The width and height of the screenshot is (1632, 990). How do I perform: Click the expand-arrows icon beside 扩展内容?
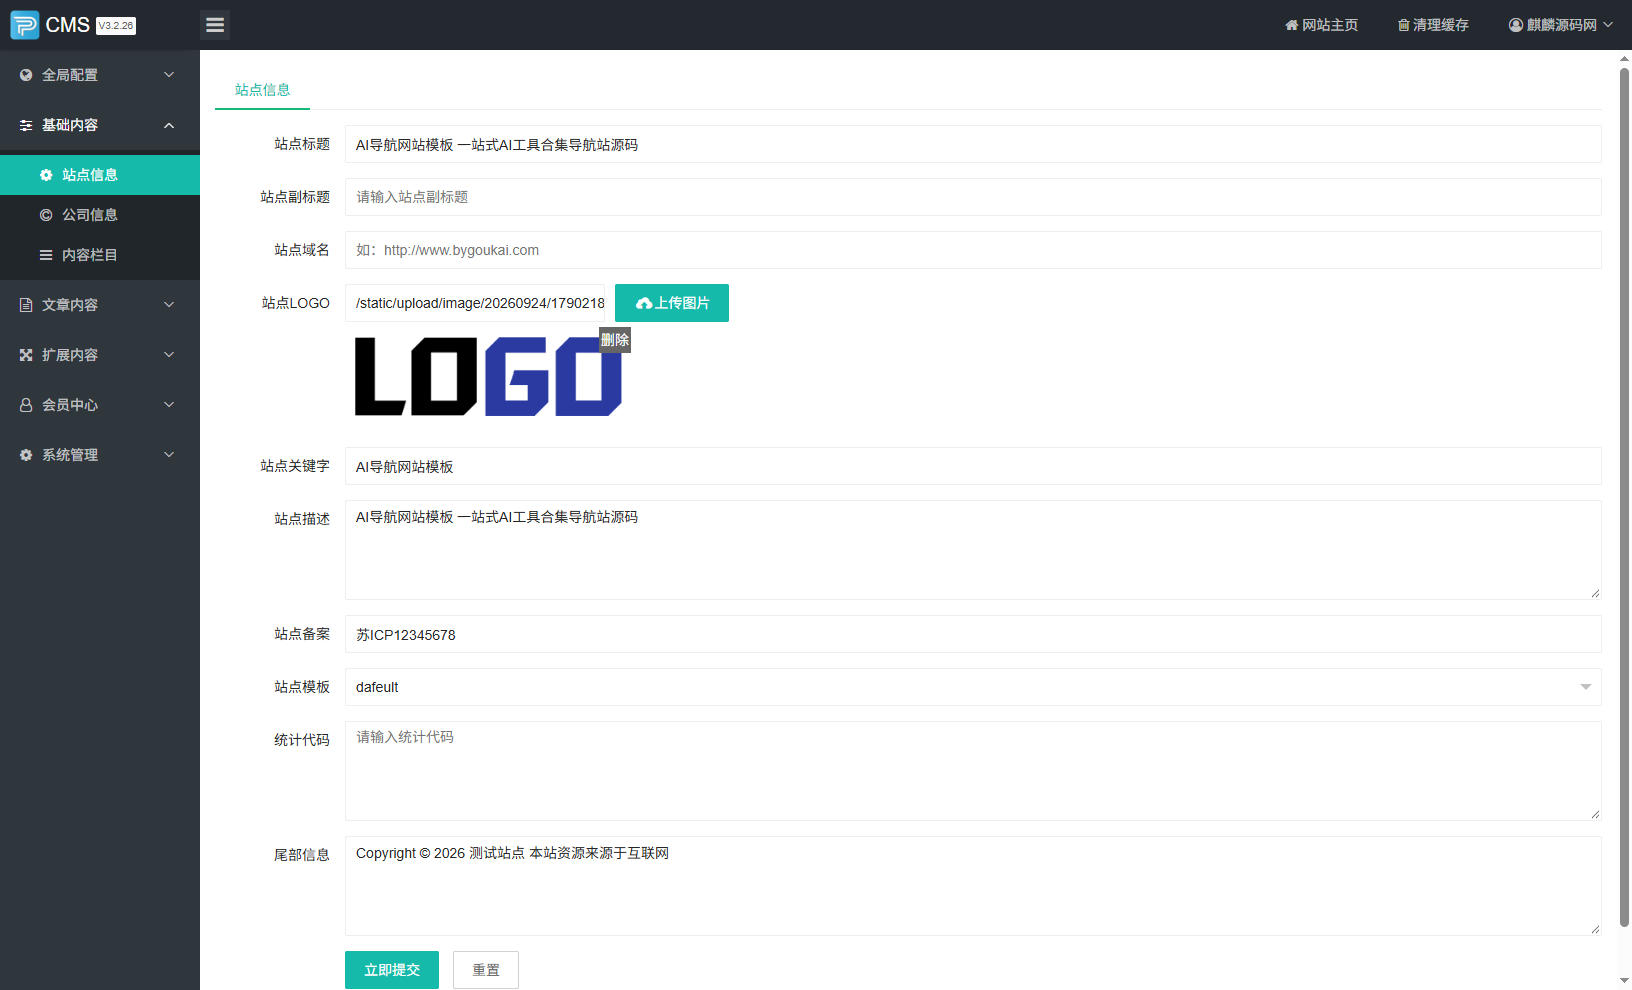26,355
